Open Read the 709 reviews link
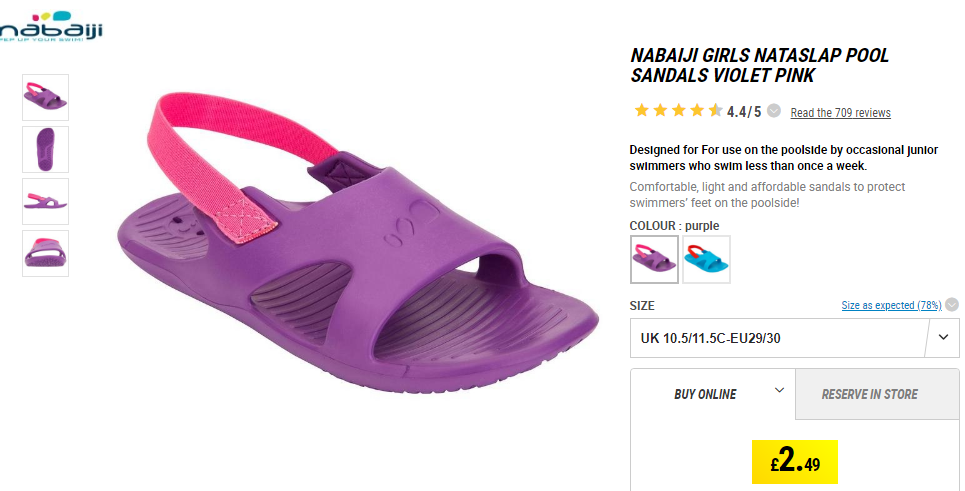The height and width of the screenshot is (491, 965). [840, 113]
